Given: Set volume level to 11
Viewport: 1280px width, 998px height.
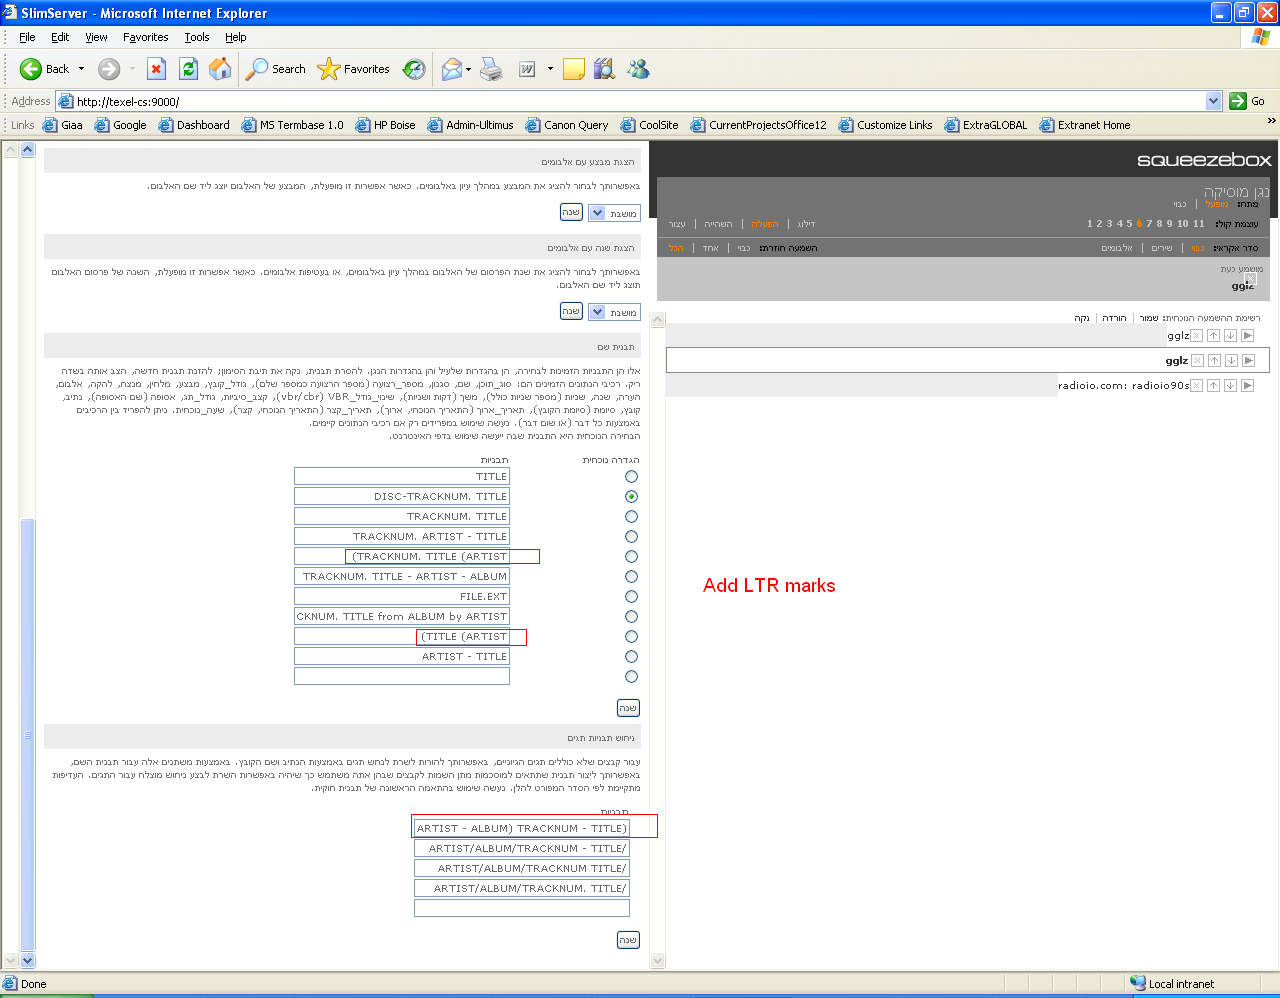Looking at the screenshot, I should pos(1198,224).
